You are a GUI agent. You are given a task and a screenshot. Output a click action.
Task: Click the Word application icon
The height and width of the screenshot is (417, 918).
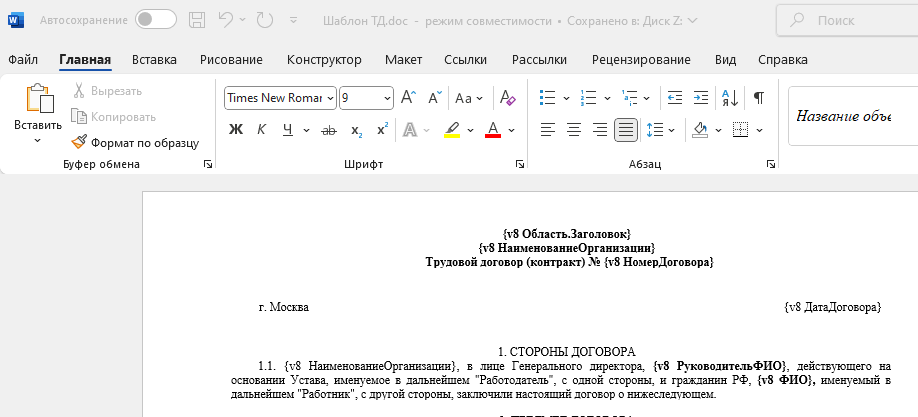pyautogui.click(x=15, y=20)
